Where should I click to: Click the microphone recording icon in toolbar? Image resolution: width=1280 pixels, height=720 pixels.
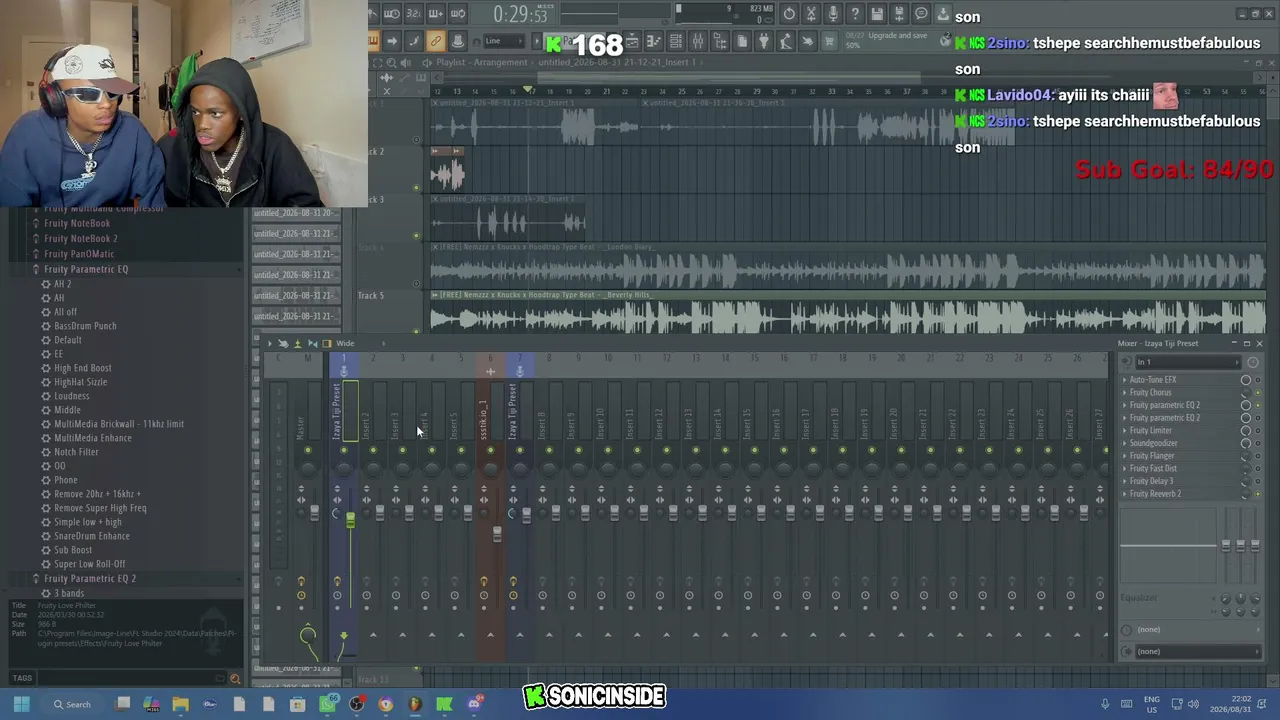point(833,14)
